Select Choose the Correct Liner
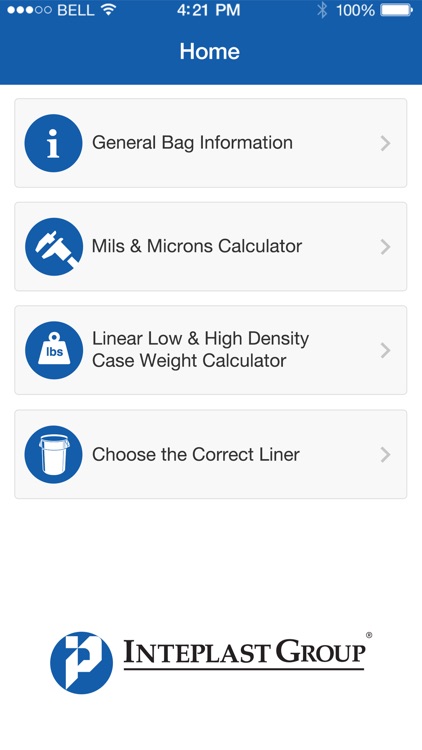Screen dimensions: 422x750 pyautogui.click(x=211, y=454)
